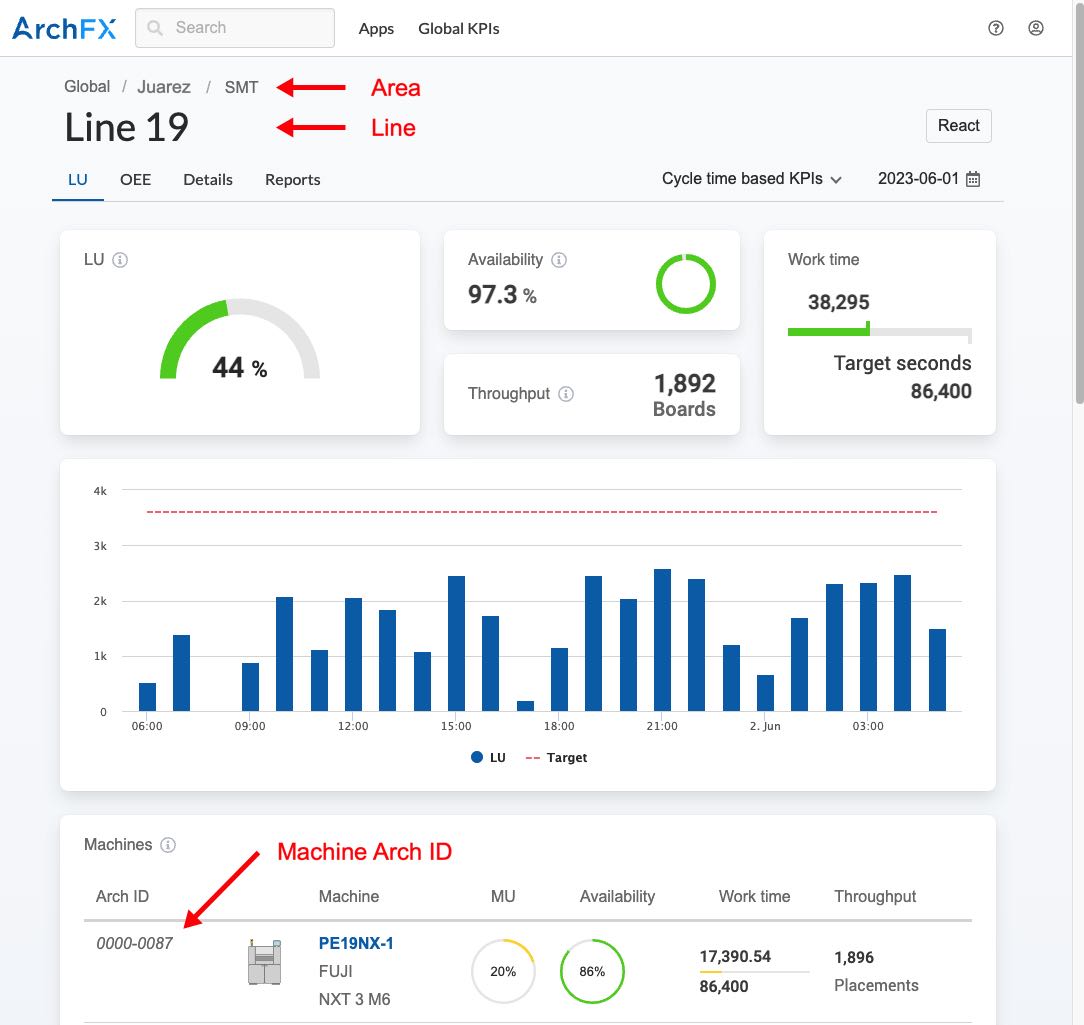Click the Throughput info icon
The height and width of the screenshot is (1025, 1084).
566,394
